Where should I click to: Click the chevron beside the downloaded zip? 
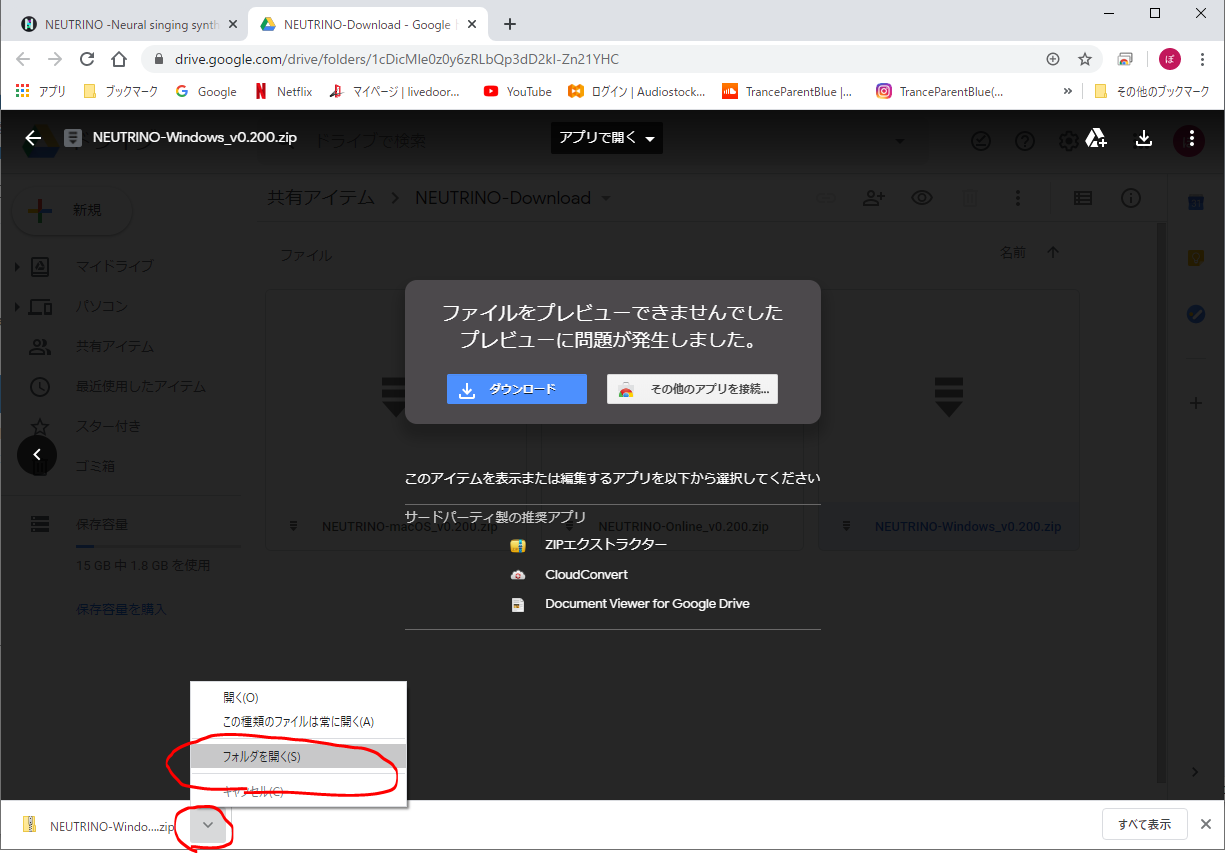coord(208,825)
